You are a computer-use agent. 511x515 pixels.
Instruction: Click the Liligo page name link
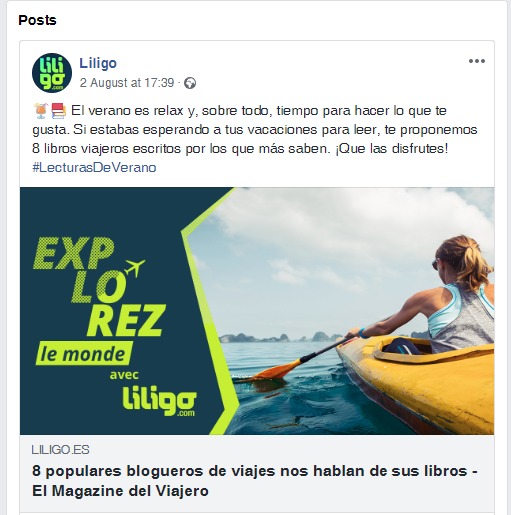pyautogui.click(x=98, y=63)
